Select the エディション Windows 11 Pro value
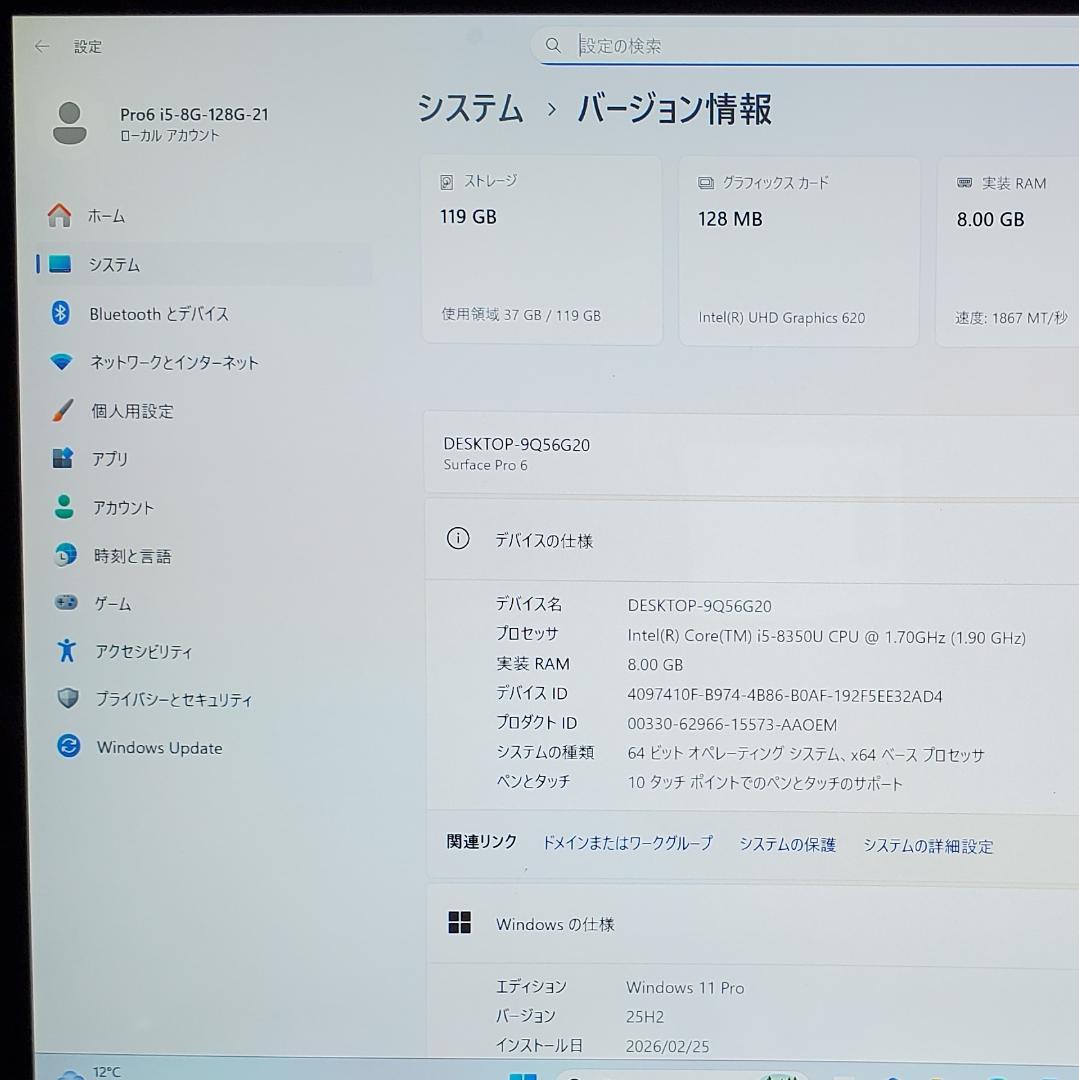The width and height of the screenshot is (1079, 1080). click(x=685, y=988)
